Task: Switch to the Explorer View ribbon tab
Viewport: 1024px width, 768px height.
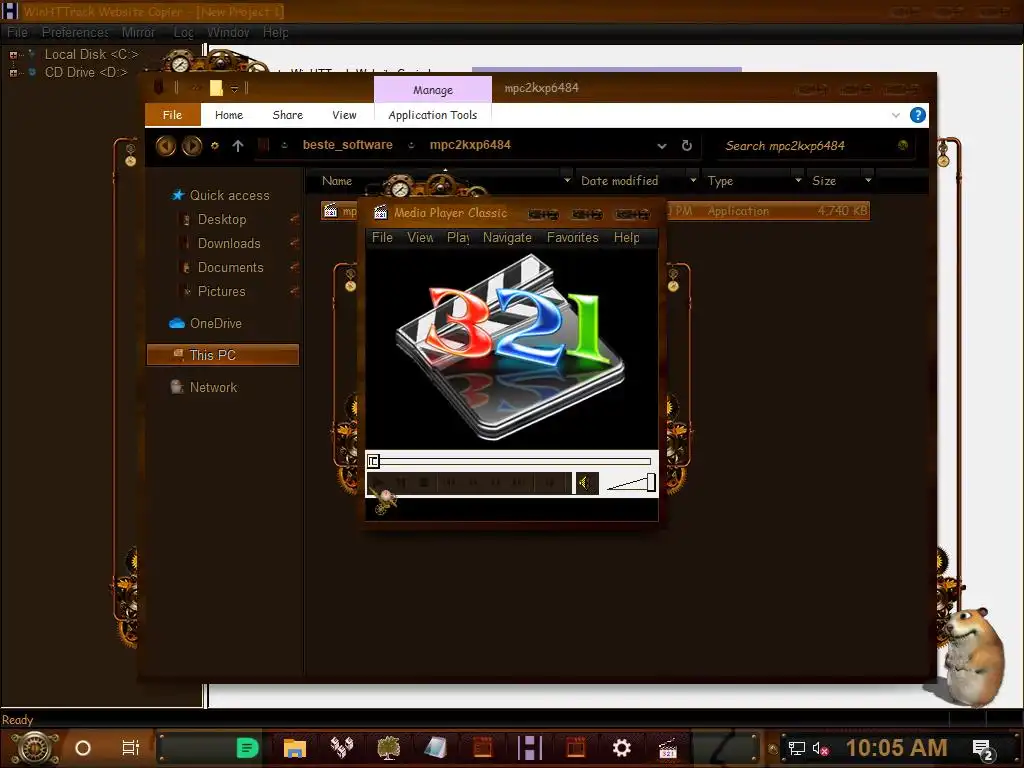Action: click(344, 115)
